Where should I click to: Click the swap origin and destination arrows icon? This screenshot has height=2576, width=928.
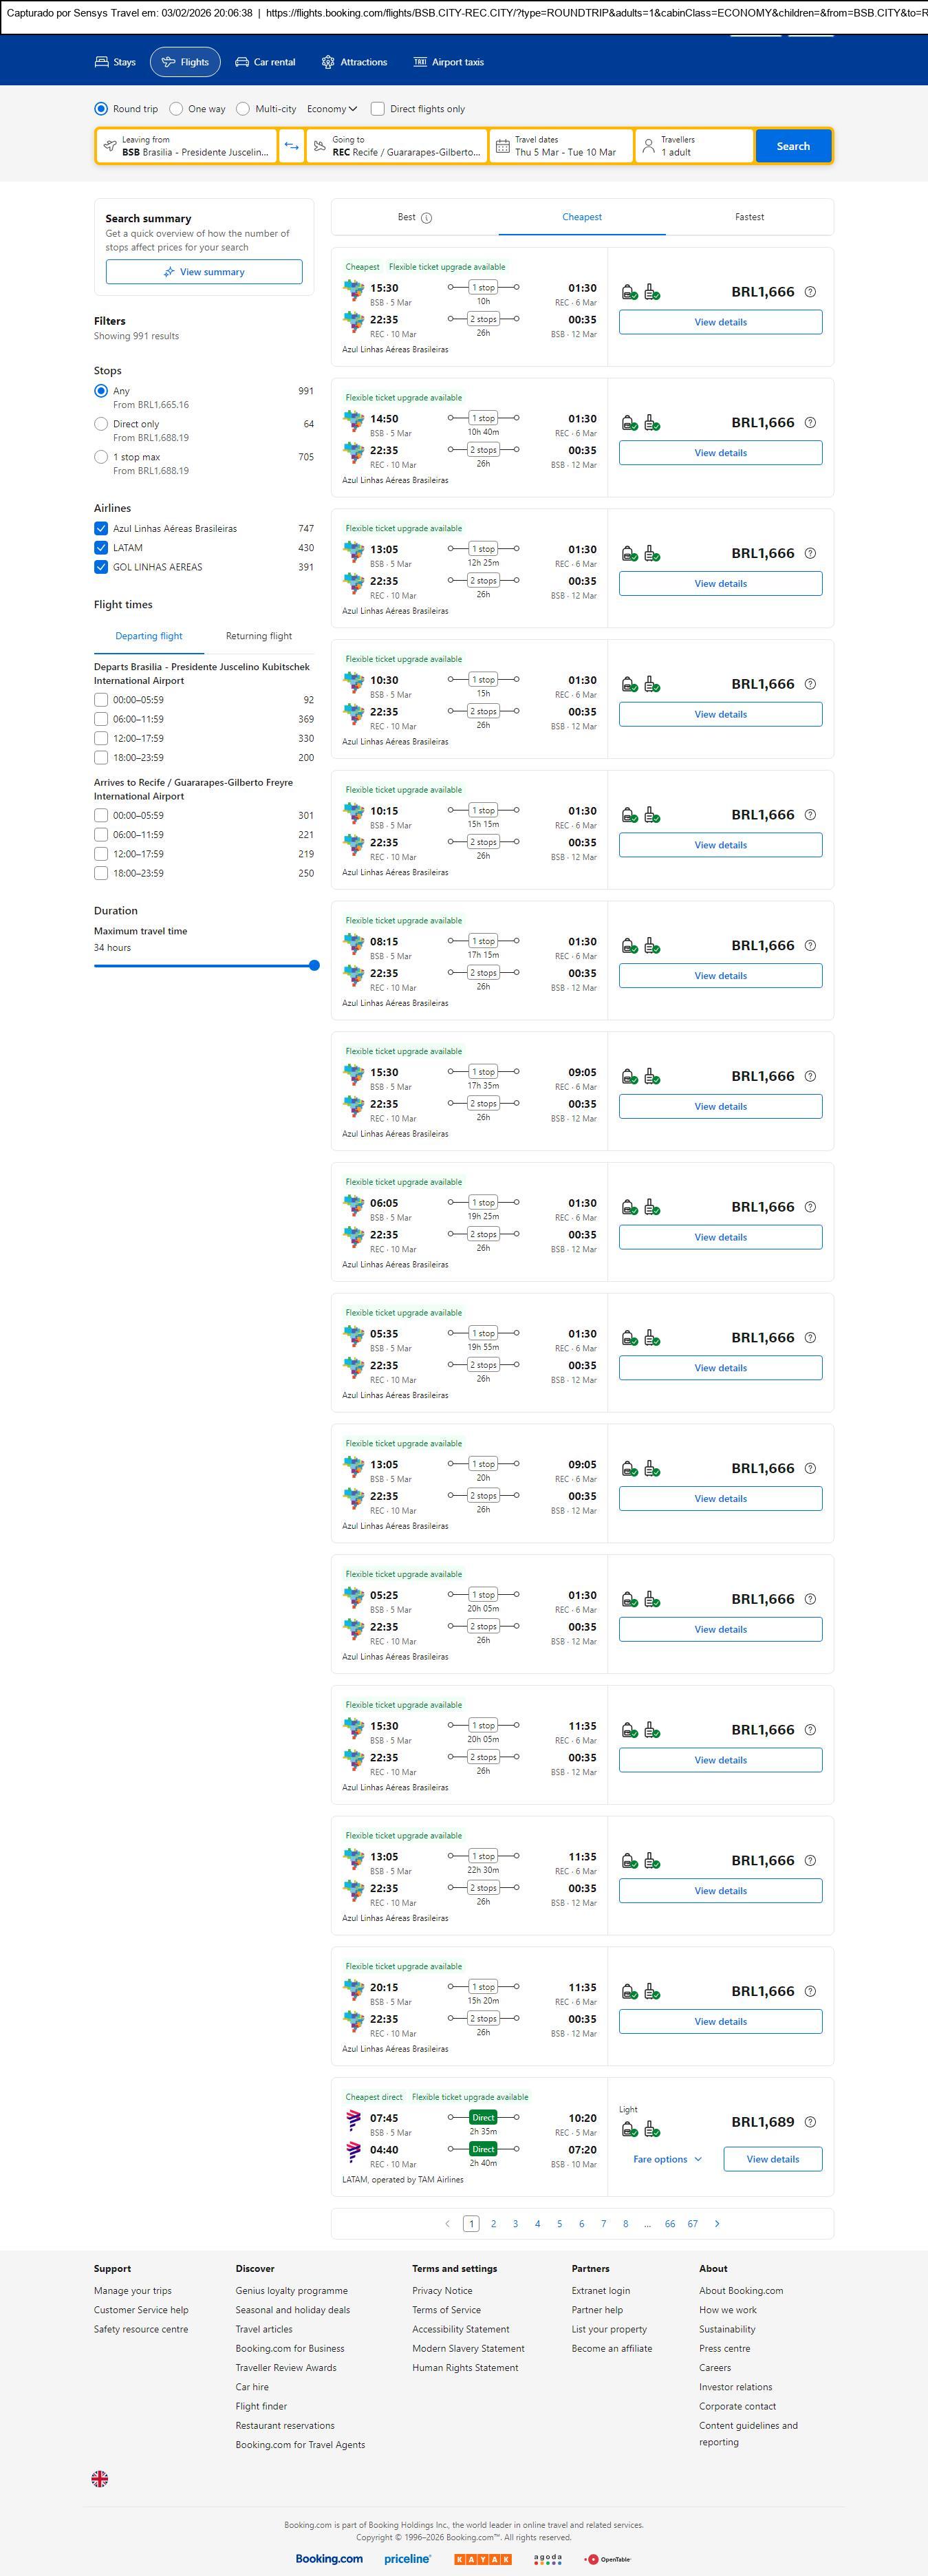coord(291,146)
